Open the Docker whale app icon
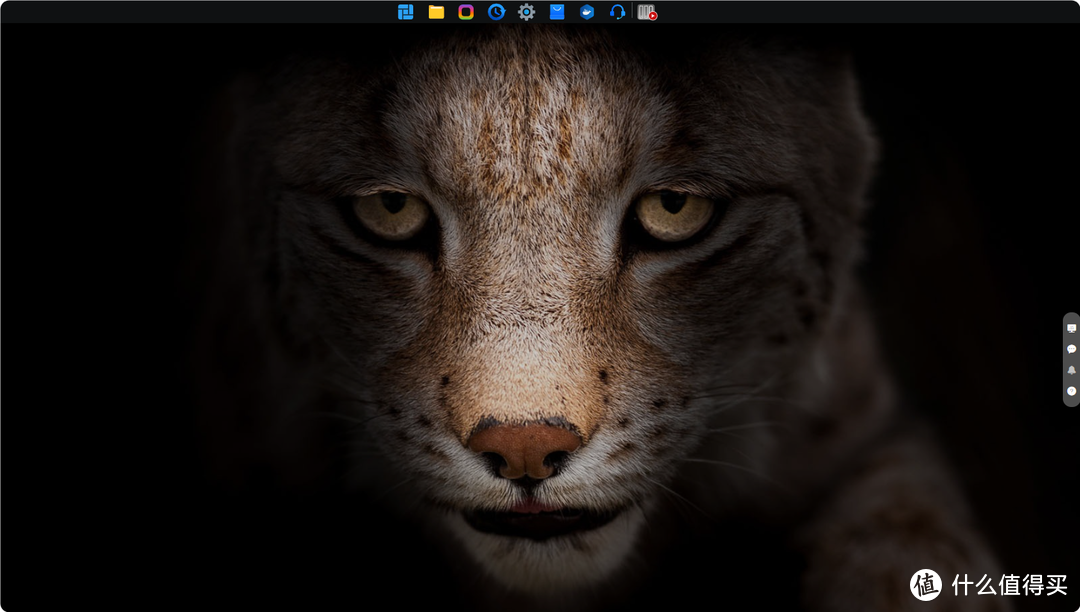Image resolution: width=1080 pixels, height=612 pixels. pyautogui.click(x=587, y=12)
